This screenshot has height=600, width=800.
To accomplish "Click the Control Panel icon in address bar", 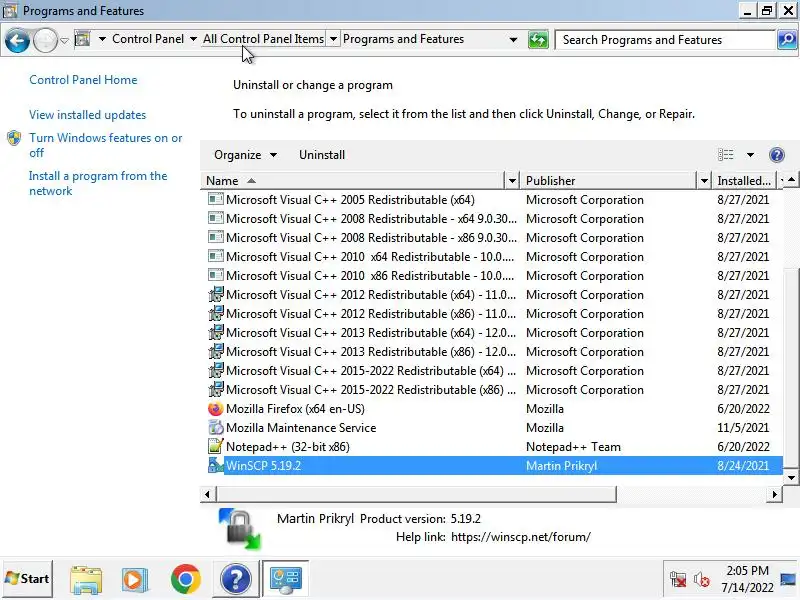I will (x=82, y=39).
